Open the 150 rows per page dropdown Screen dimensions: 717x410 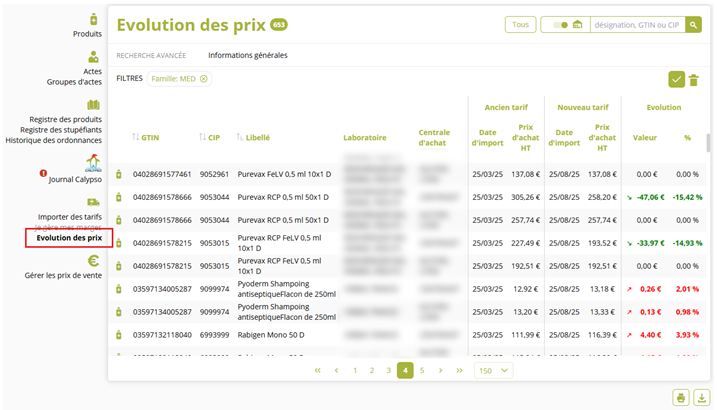[493, 371]
